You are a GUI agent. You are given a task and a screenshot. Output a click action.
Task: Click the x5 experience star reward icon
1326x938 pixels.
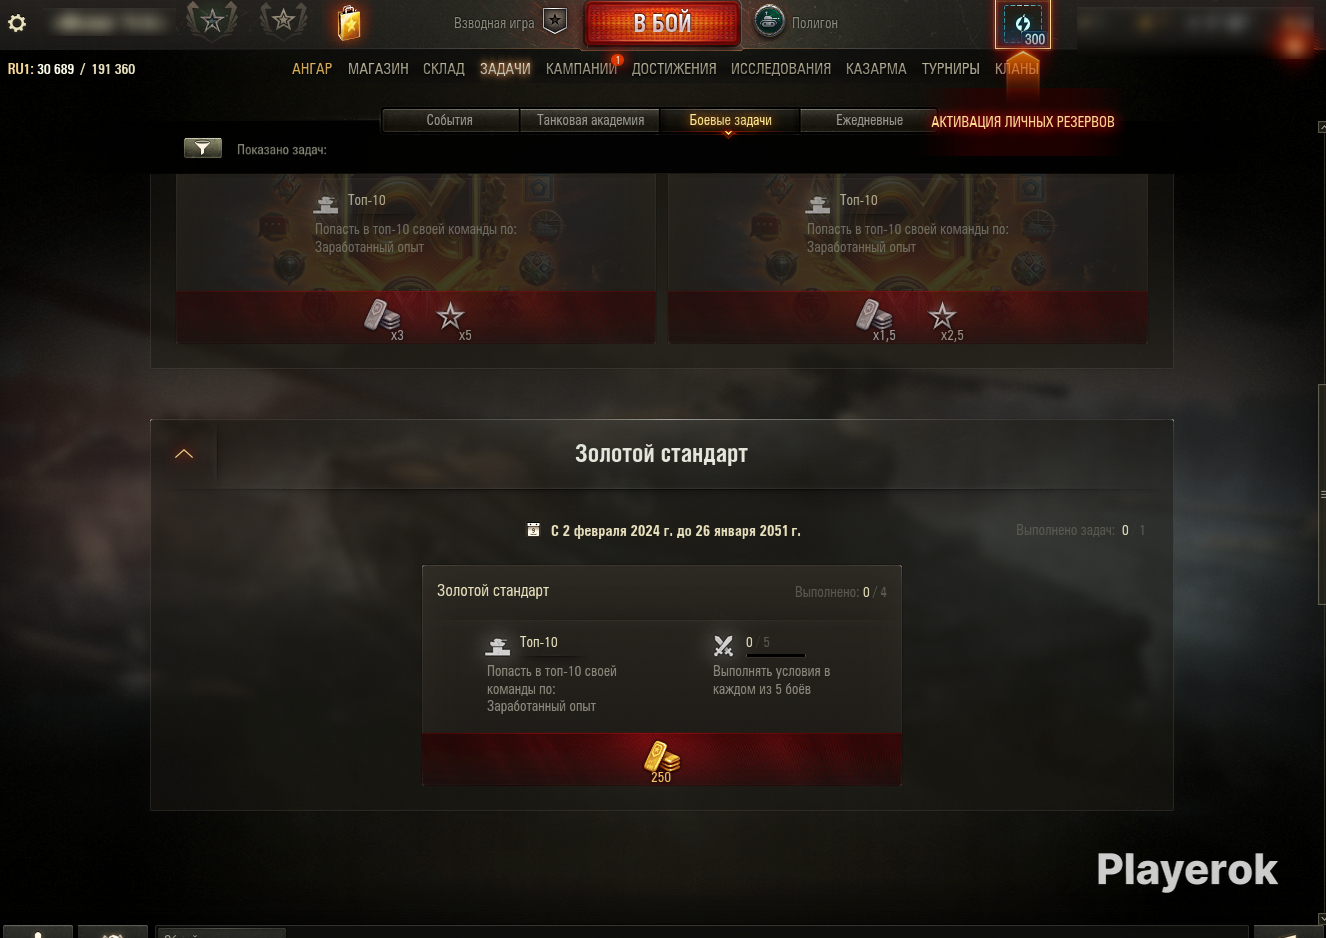click(x=452, y=319)
